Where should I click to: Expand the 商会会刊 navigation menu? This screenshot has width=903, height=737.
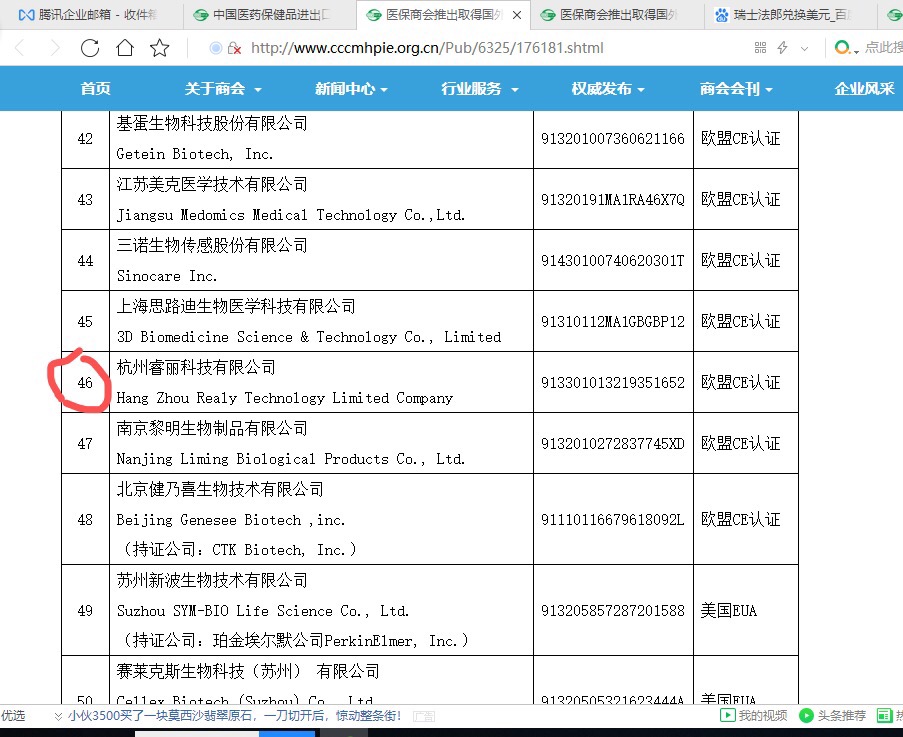(736, 88)
